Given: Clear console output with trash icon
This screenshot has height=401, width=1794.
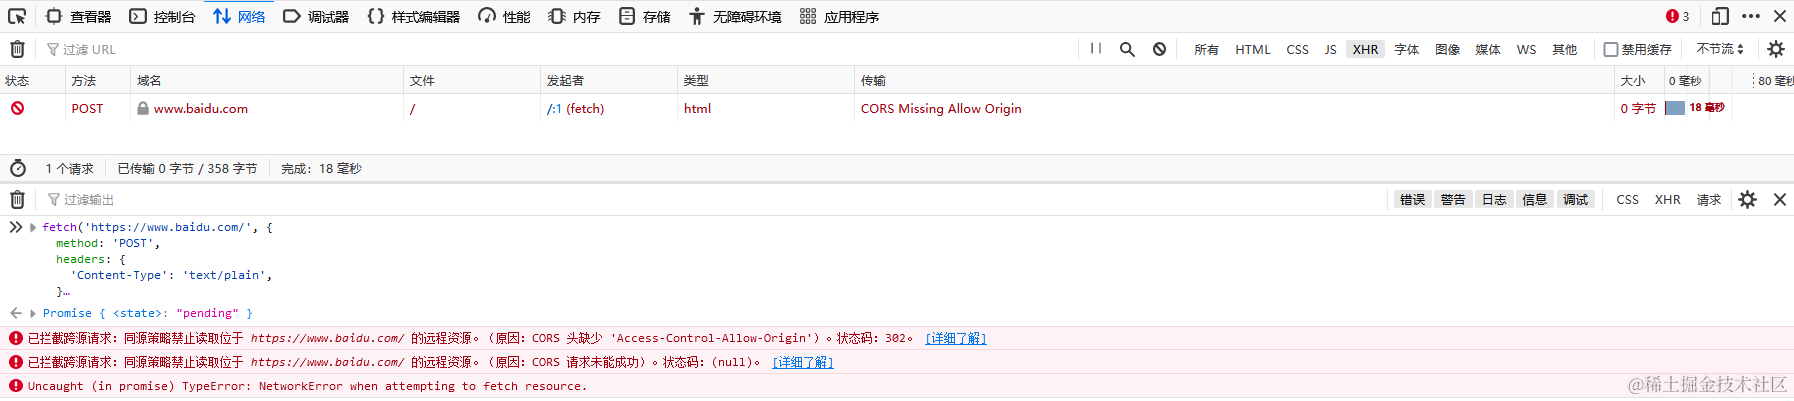Looking at the screenshot, I should click(x=17, y=200).
